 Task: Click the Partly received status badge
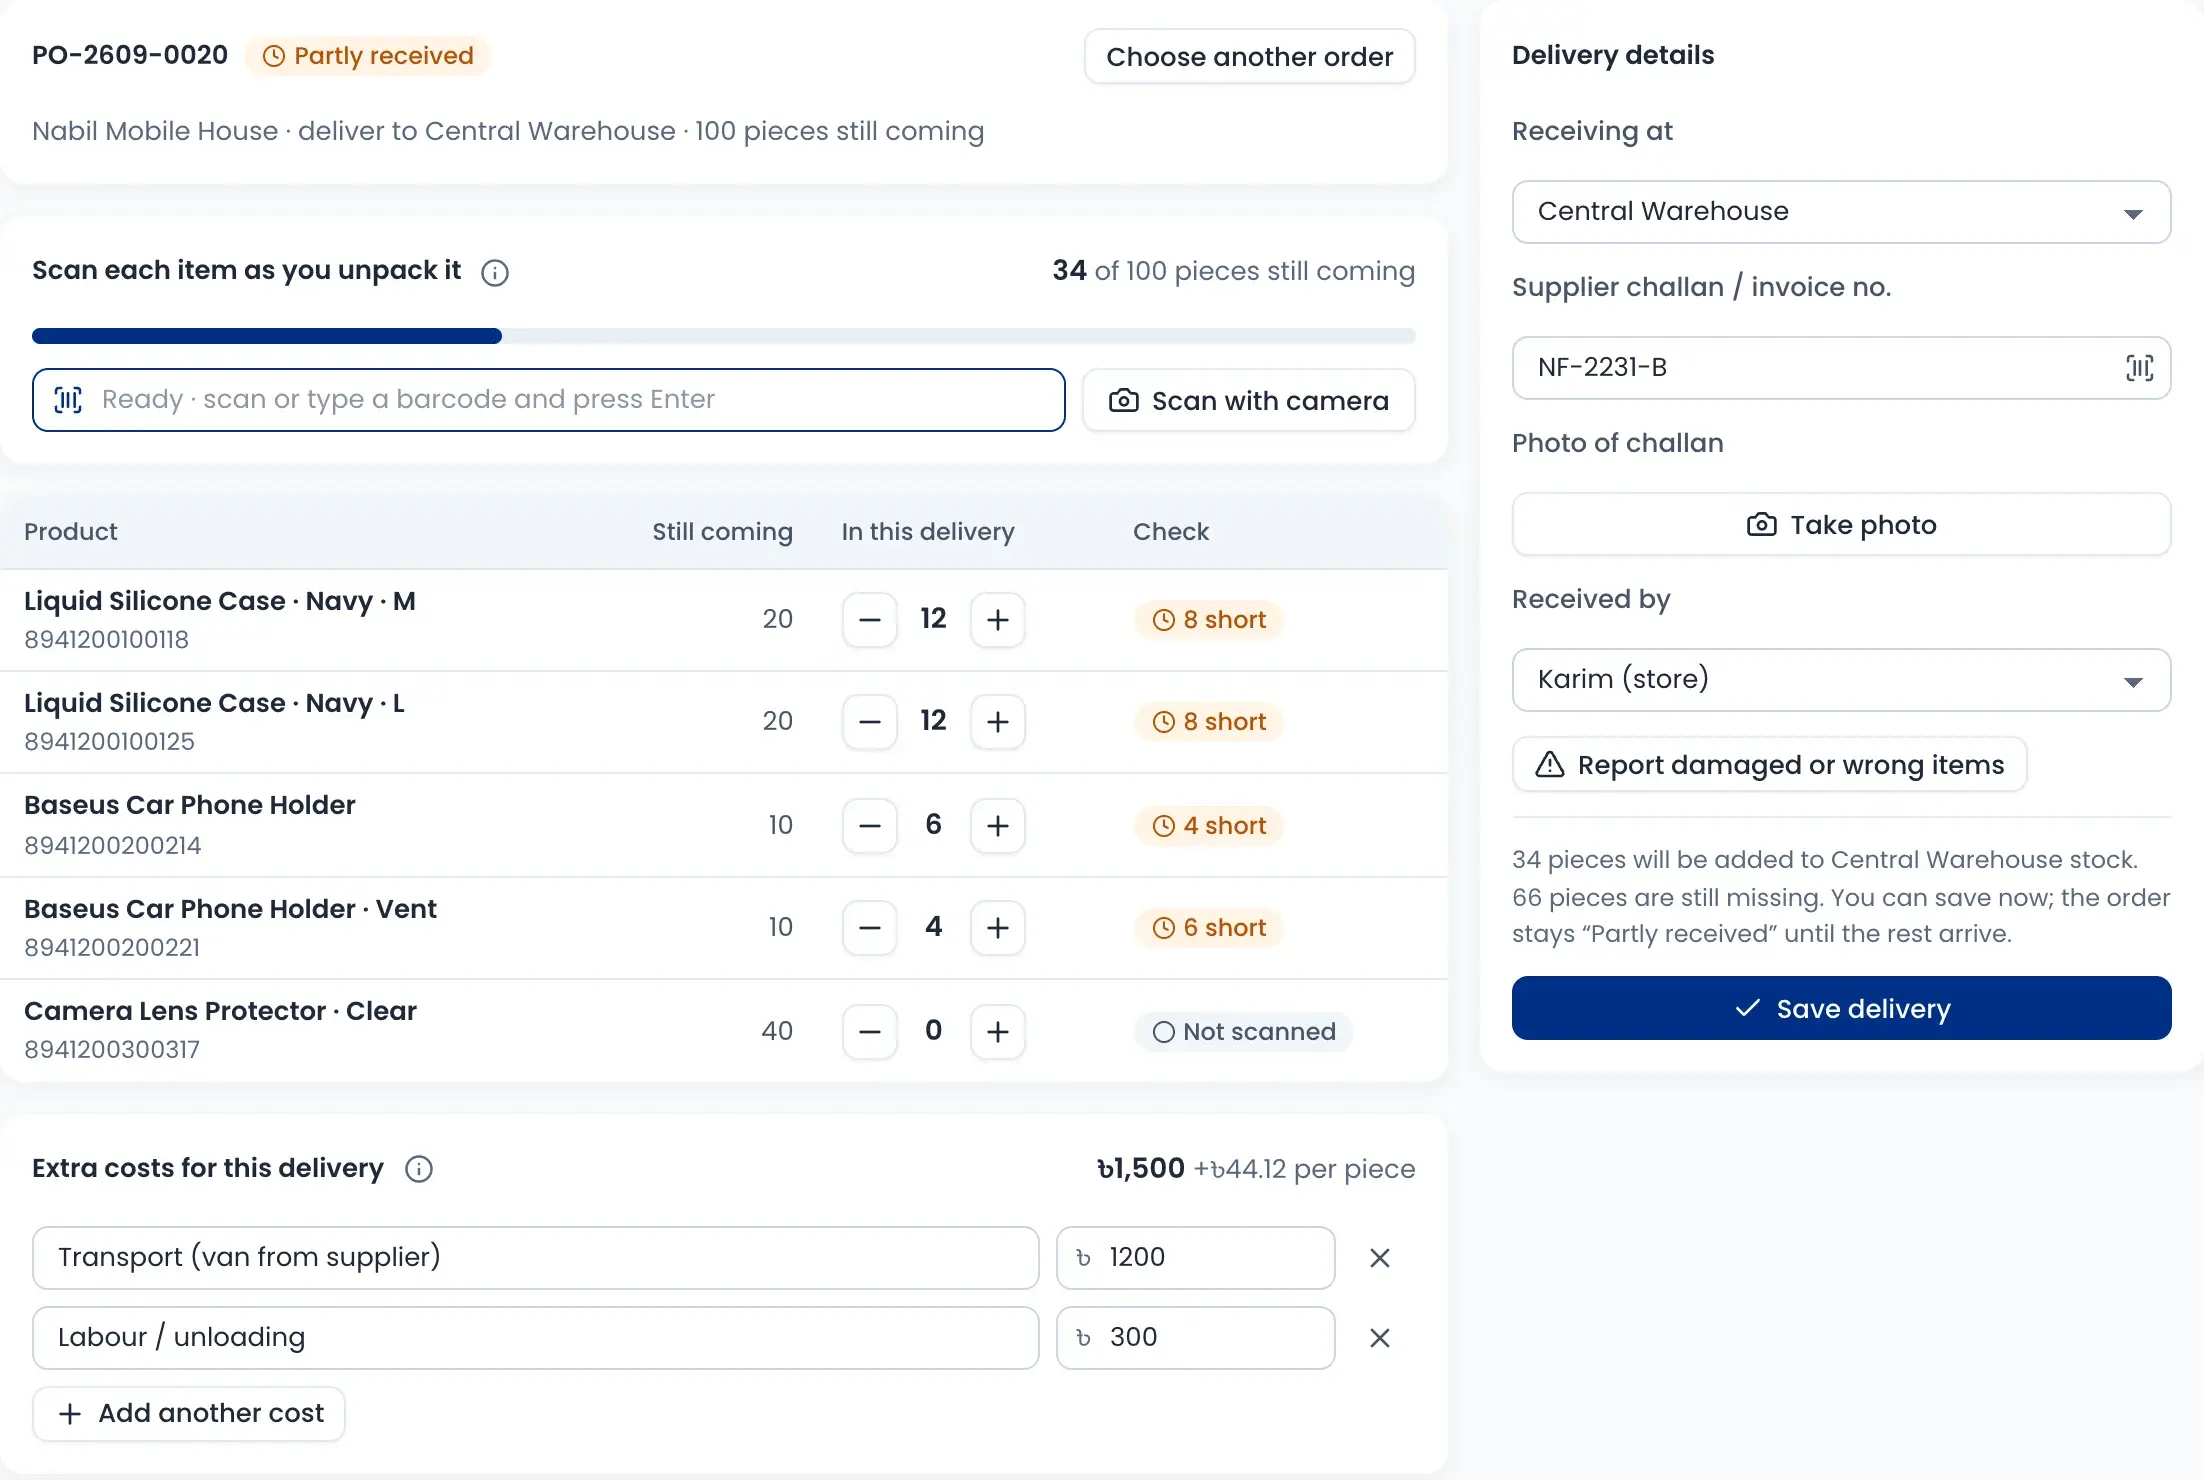coord(368,56)
